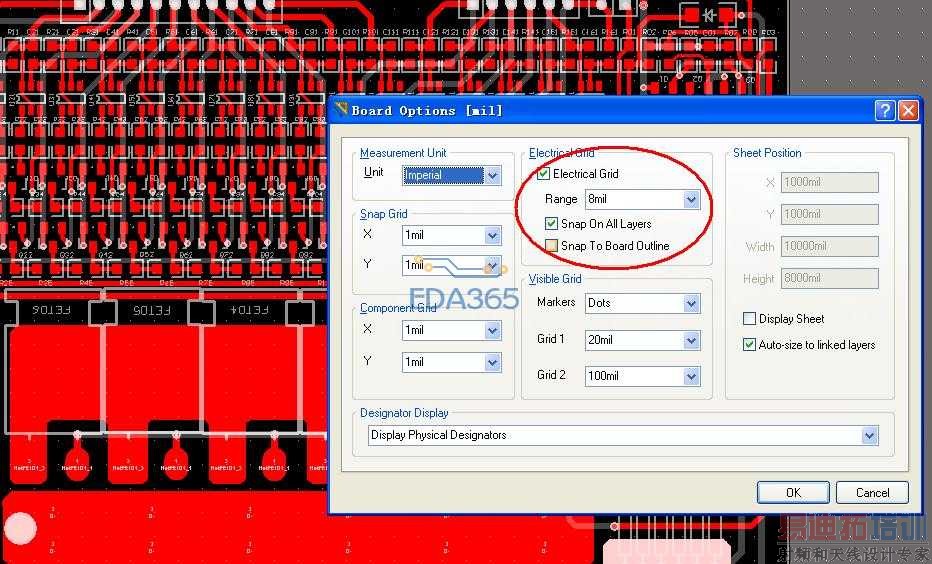This screenshot has width=932, height=564.
Task: Select the FET05 component label on the PCB
Action: click(152, 310)
